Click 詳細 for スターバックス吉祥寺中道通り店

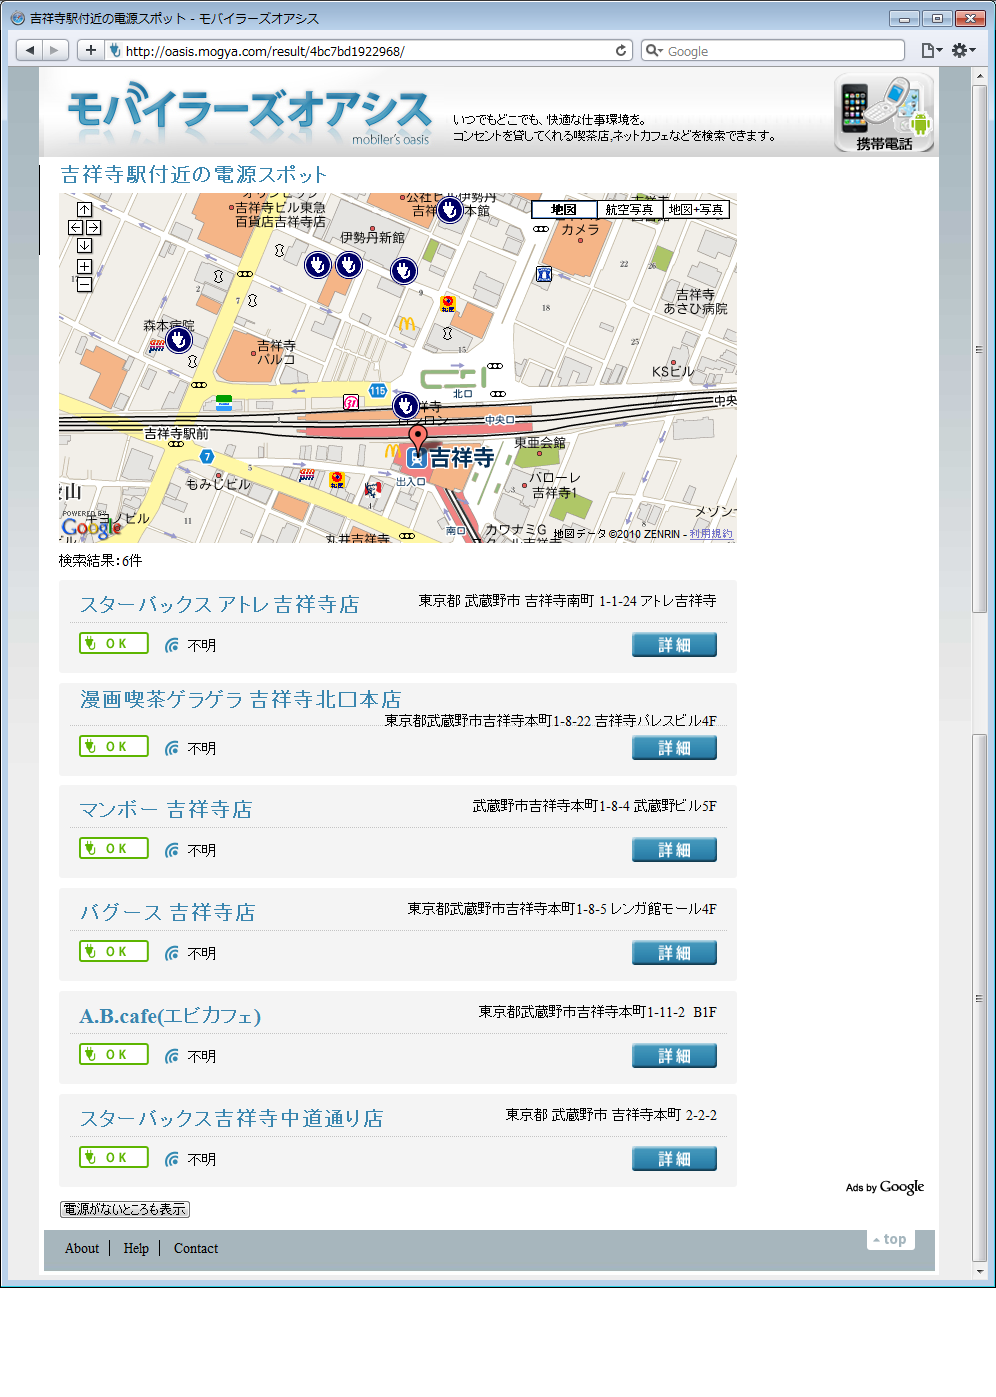click(x=674, y=1159)
